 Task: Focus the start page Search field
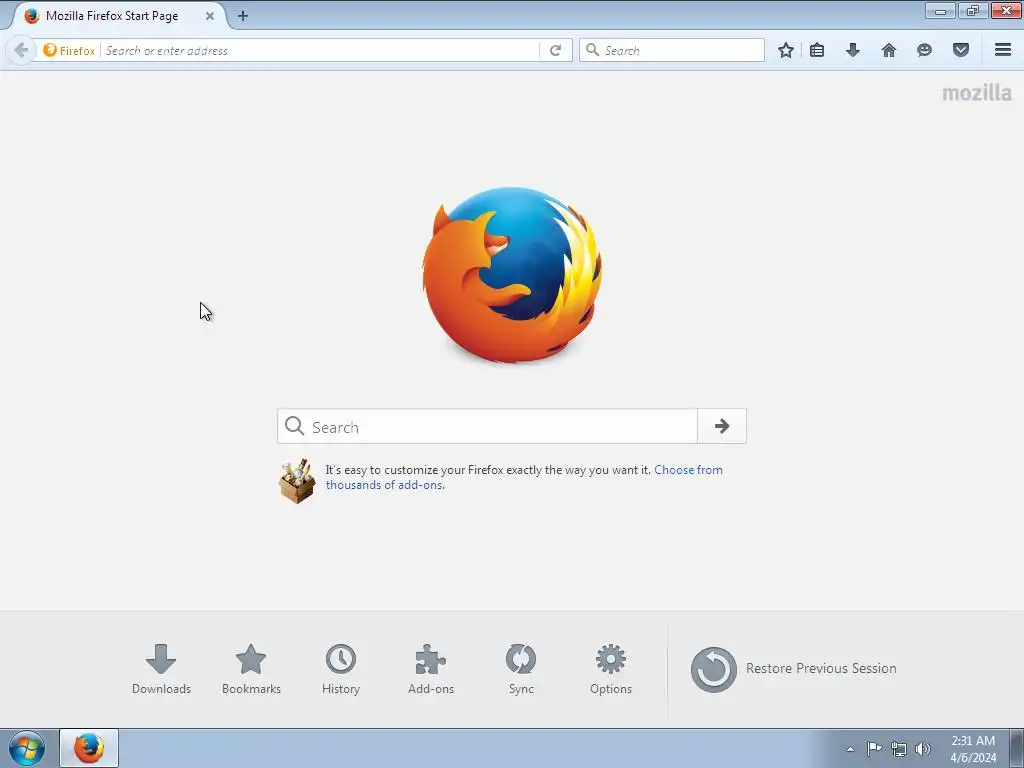(x=487, y=426)
